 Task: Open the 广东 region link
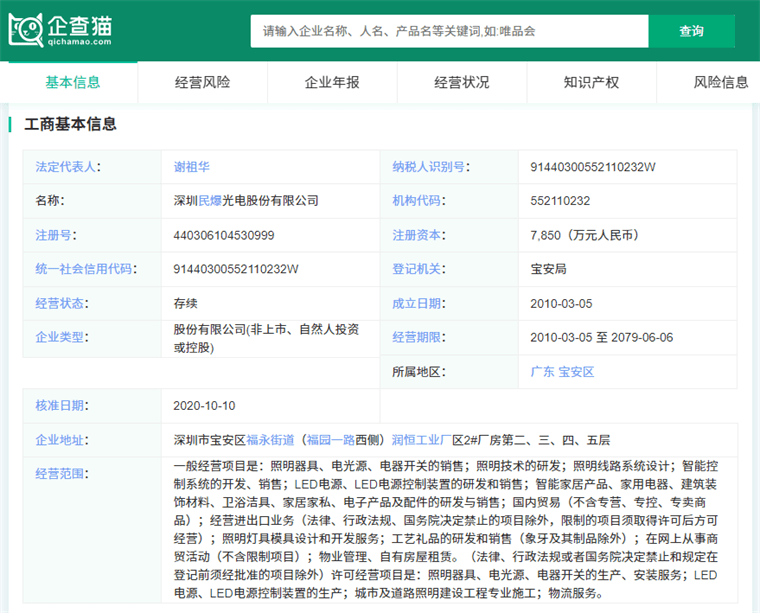coord(542,371)
